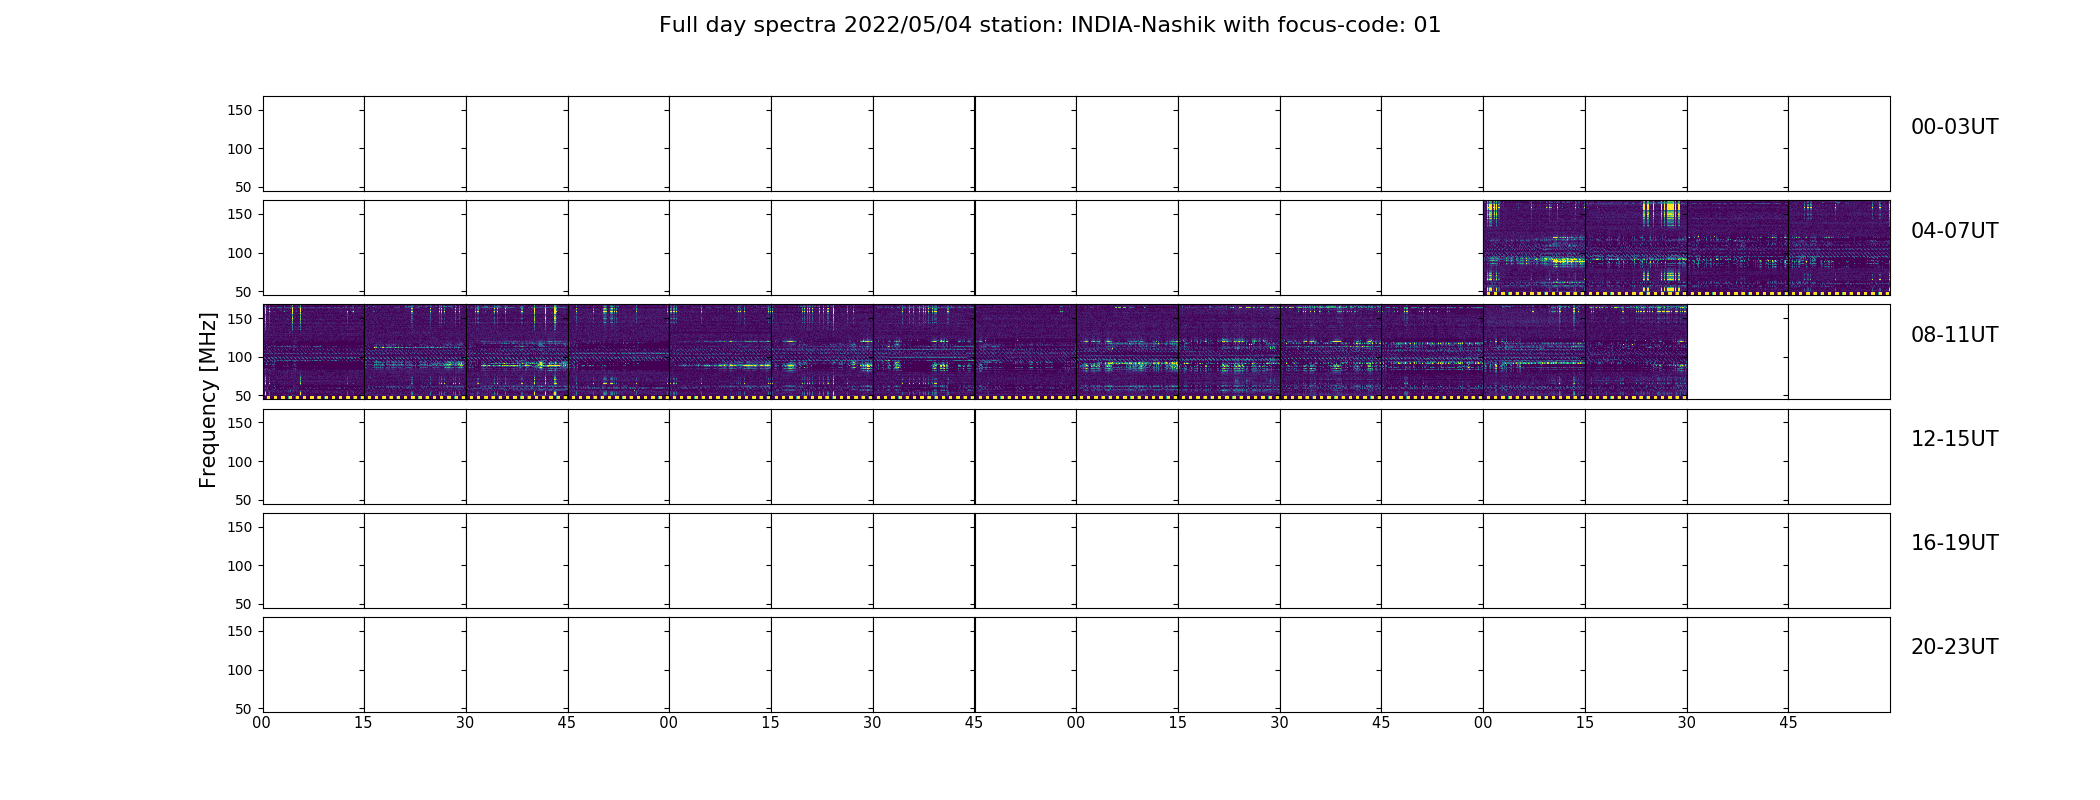Image resolution: width=2100 pixels, height=800 pixels.
Task: Click the 100 tick label of the 16-19UT row
Action: [x=240, y=565]
